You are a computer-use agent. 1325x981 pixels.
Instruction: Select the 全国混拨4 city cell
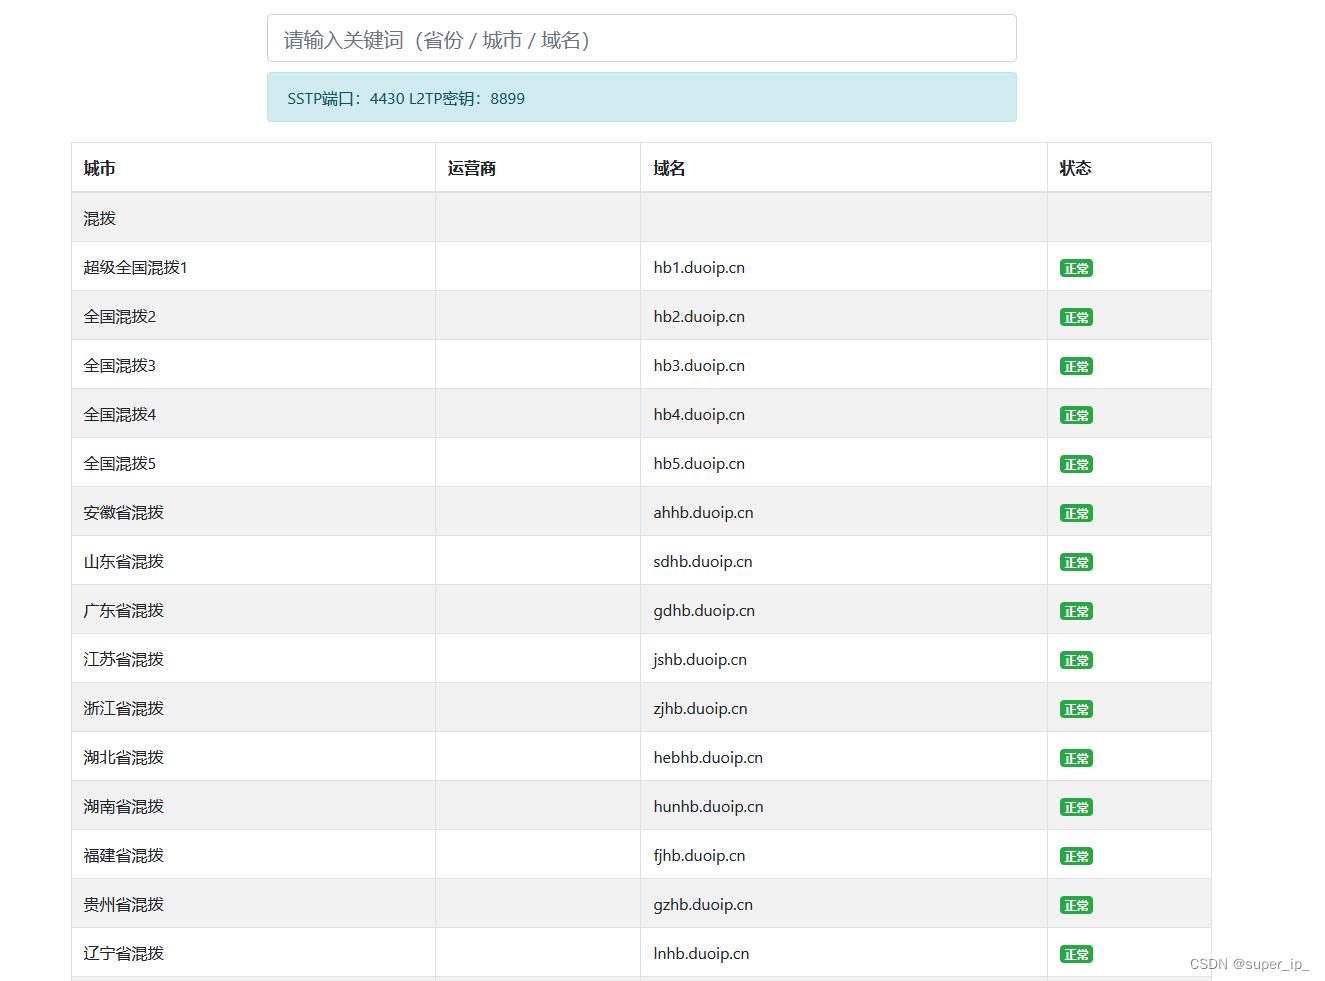(253, 414)
